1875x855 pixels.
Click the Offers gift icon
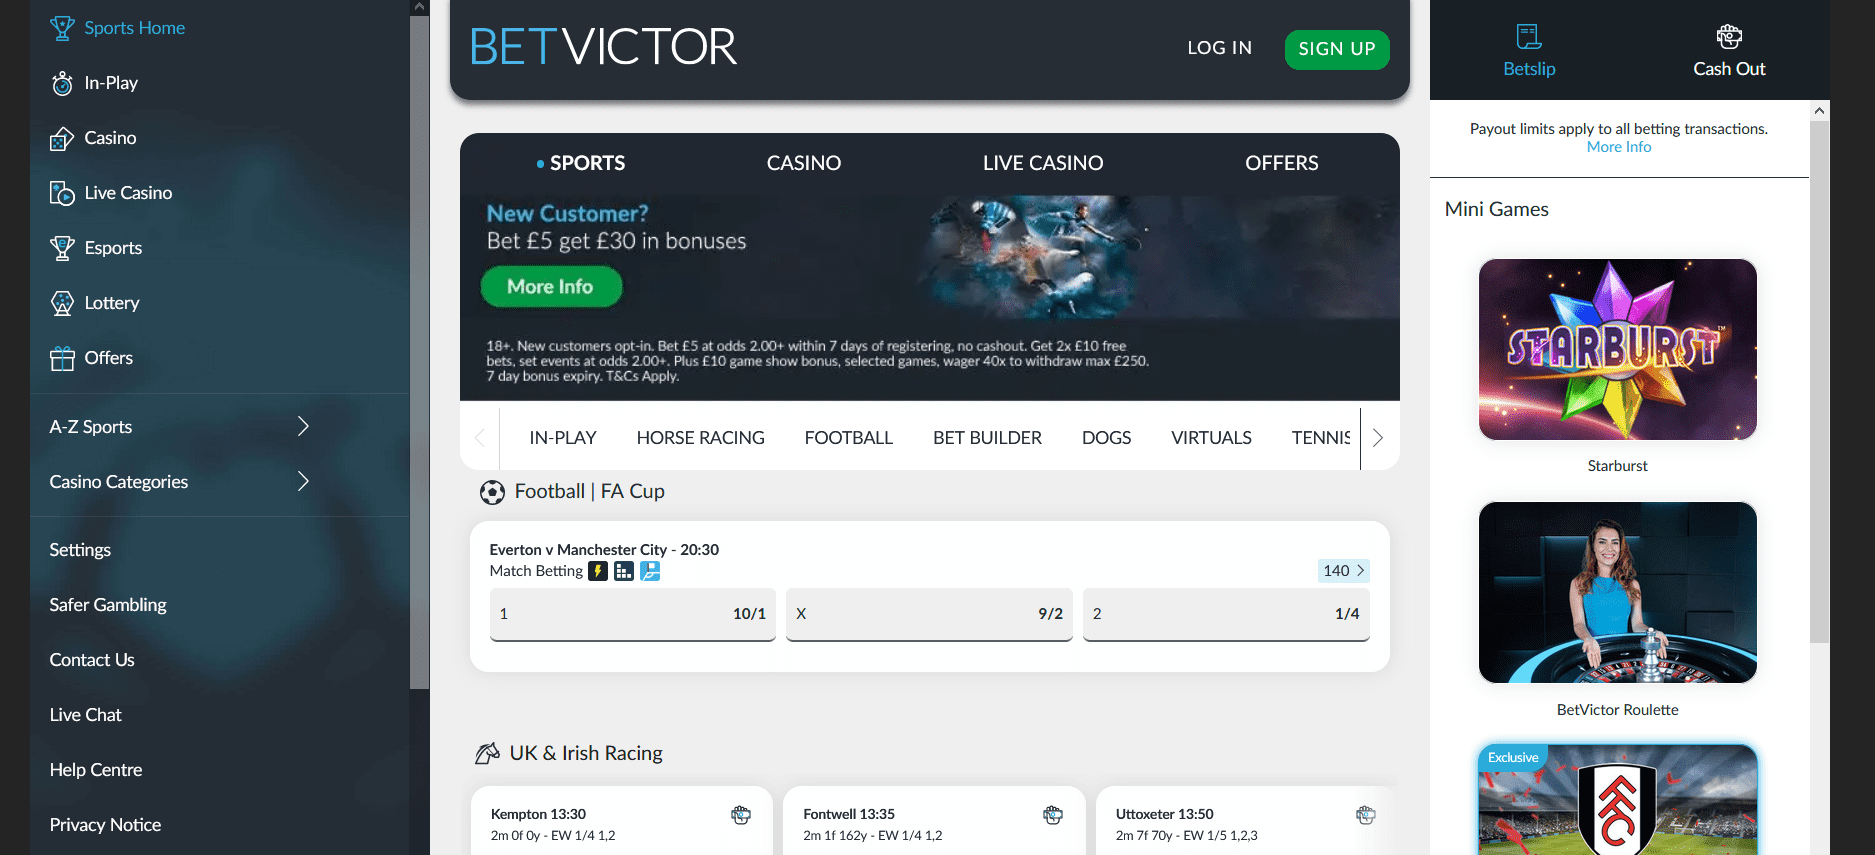click(x=62, y=358)
